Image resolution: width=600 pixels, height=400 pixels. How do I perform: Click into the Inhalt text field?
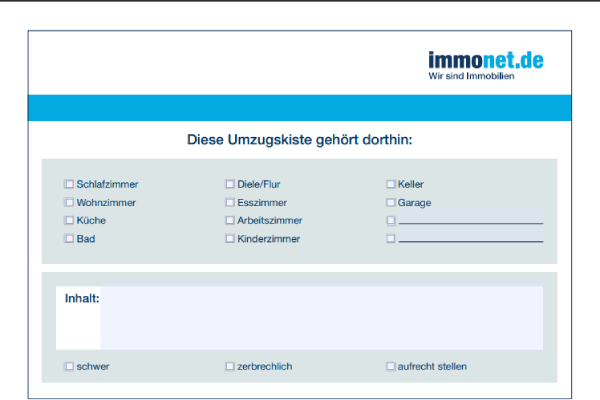tap(320, 317)
